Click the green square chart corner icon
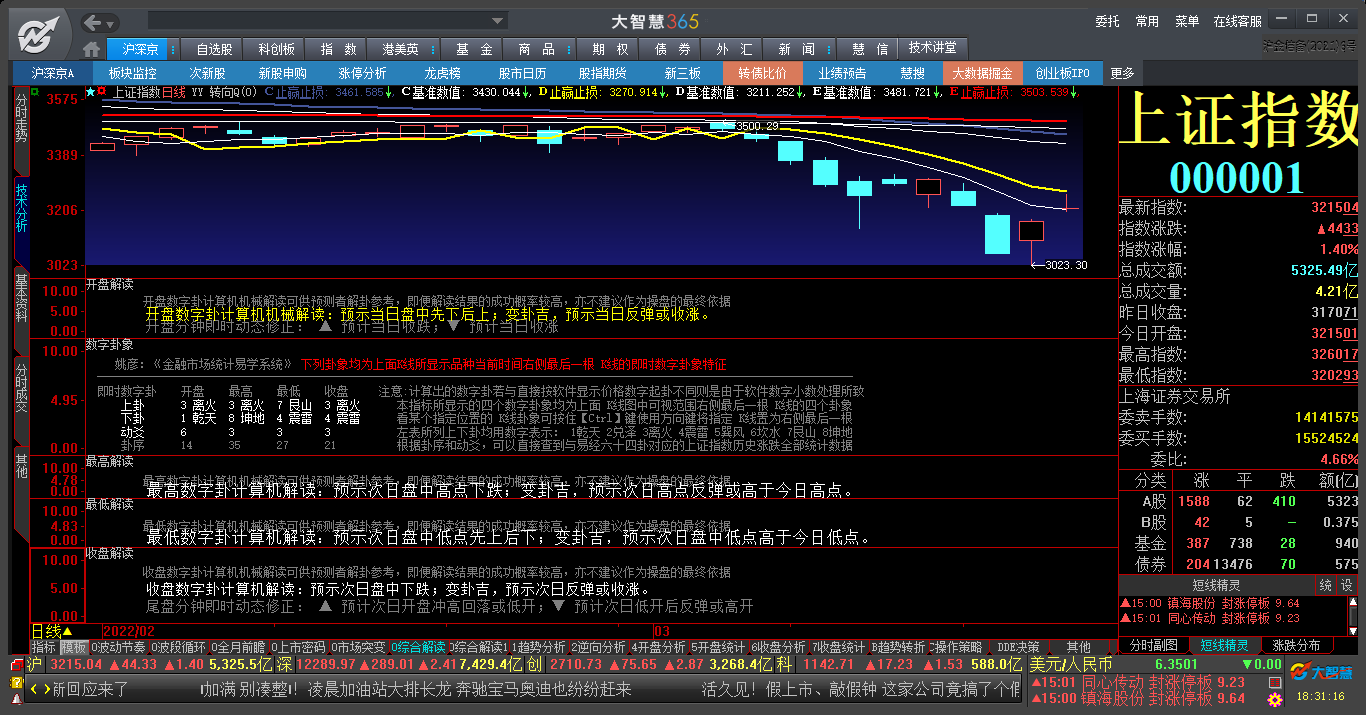The image size is (1366, 715). pyautogui.click(x=35, y=91)
